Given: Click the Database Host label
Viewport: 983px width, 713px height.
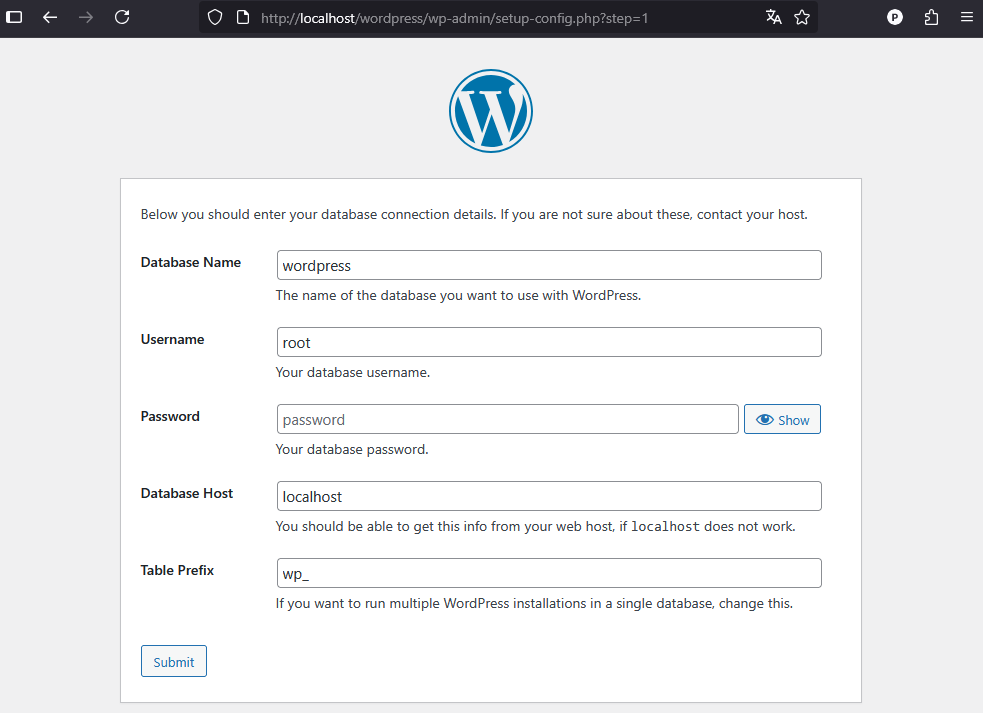Looking at the screenshot, I should tap(186, 494).
